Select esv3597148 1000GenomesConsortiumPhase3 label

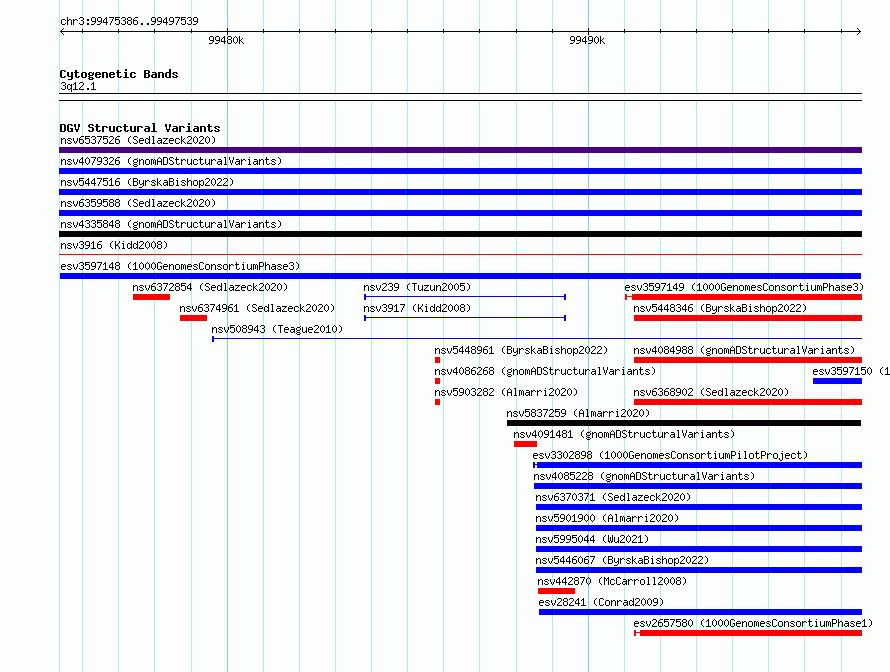180,266
